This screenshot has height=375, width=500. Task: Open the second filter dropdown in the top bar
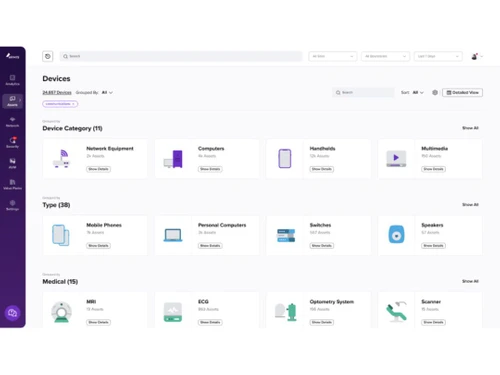point(385,56)
